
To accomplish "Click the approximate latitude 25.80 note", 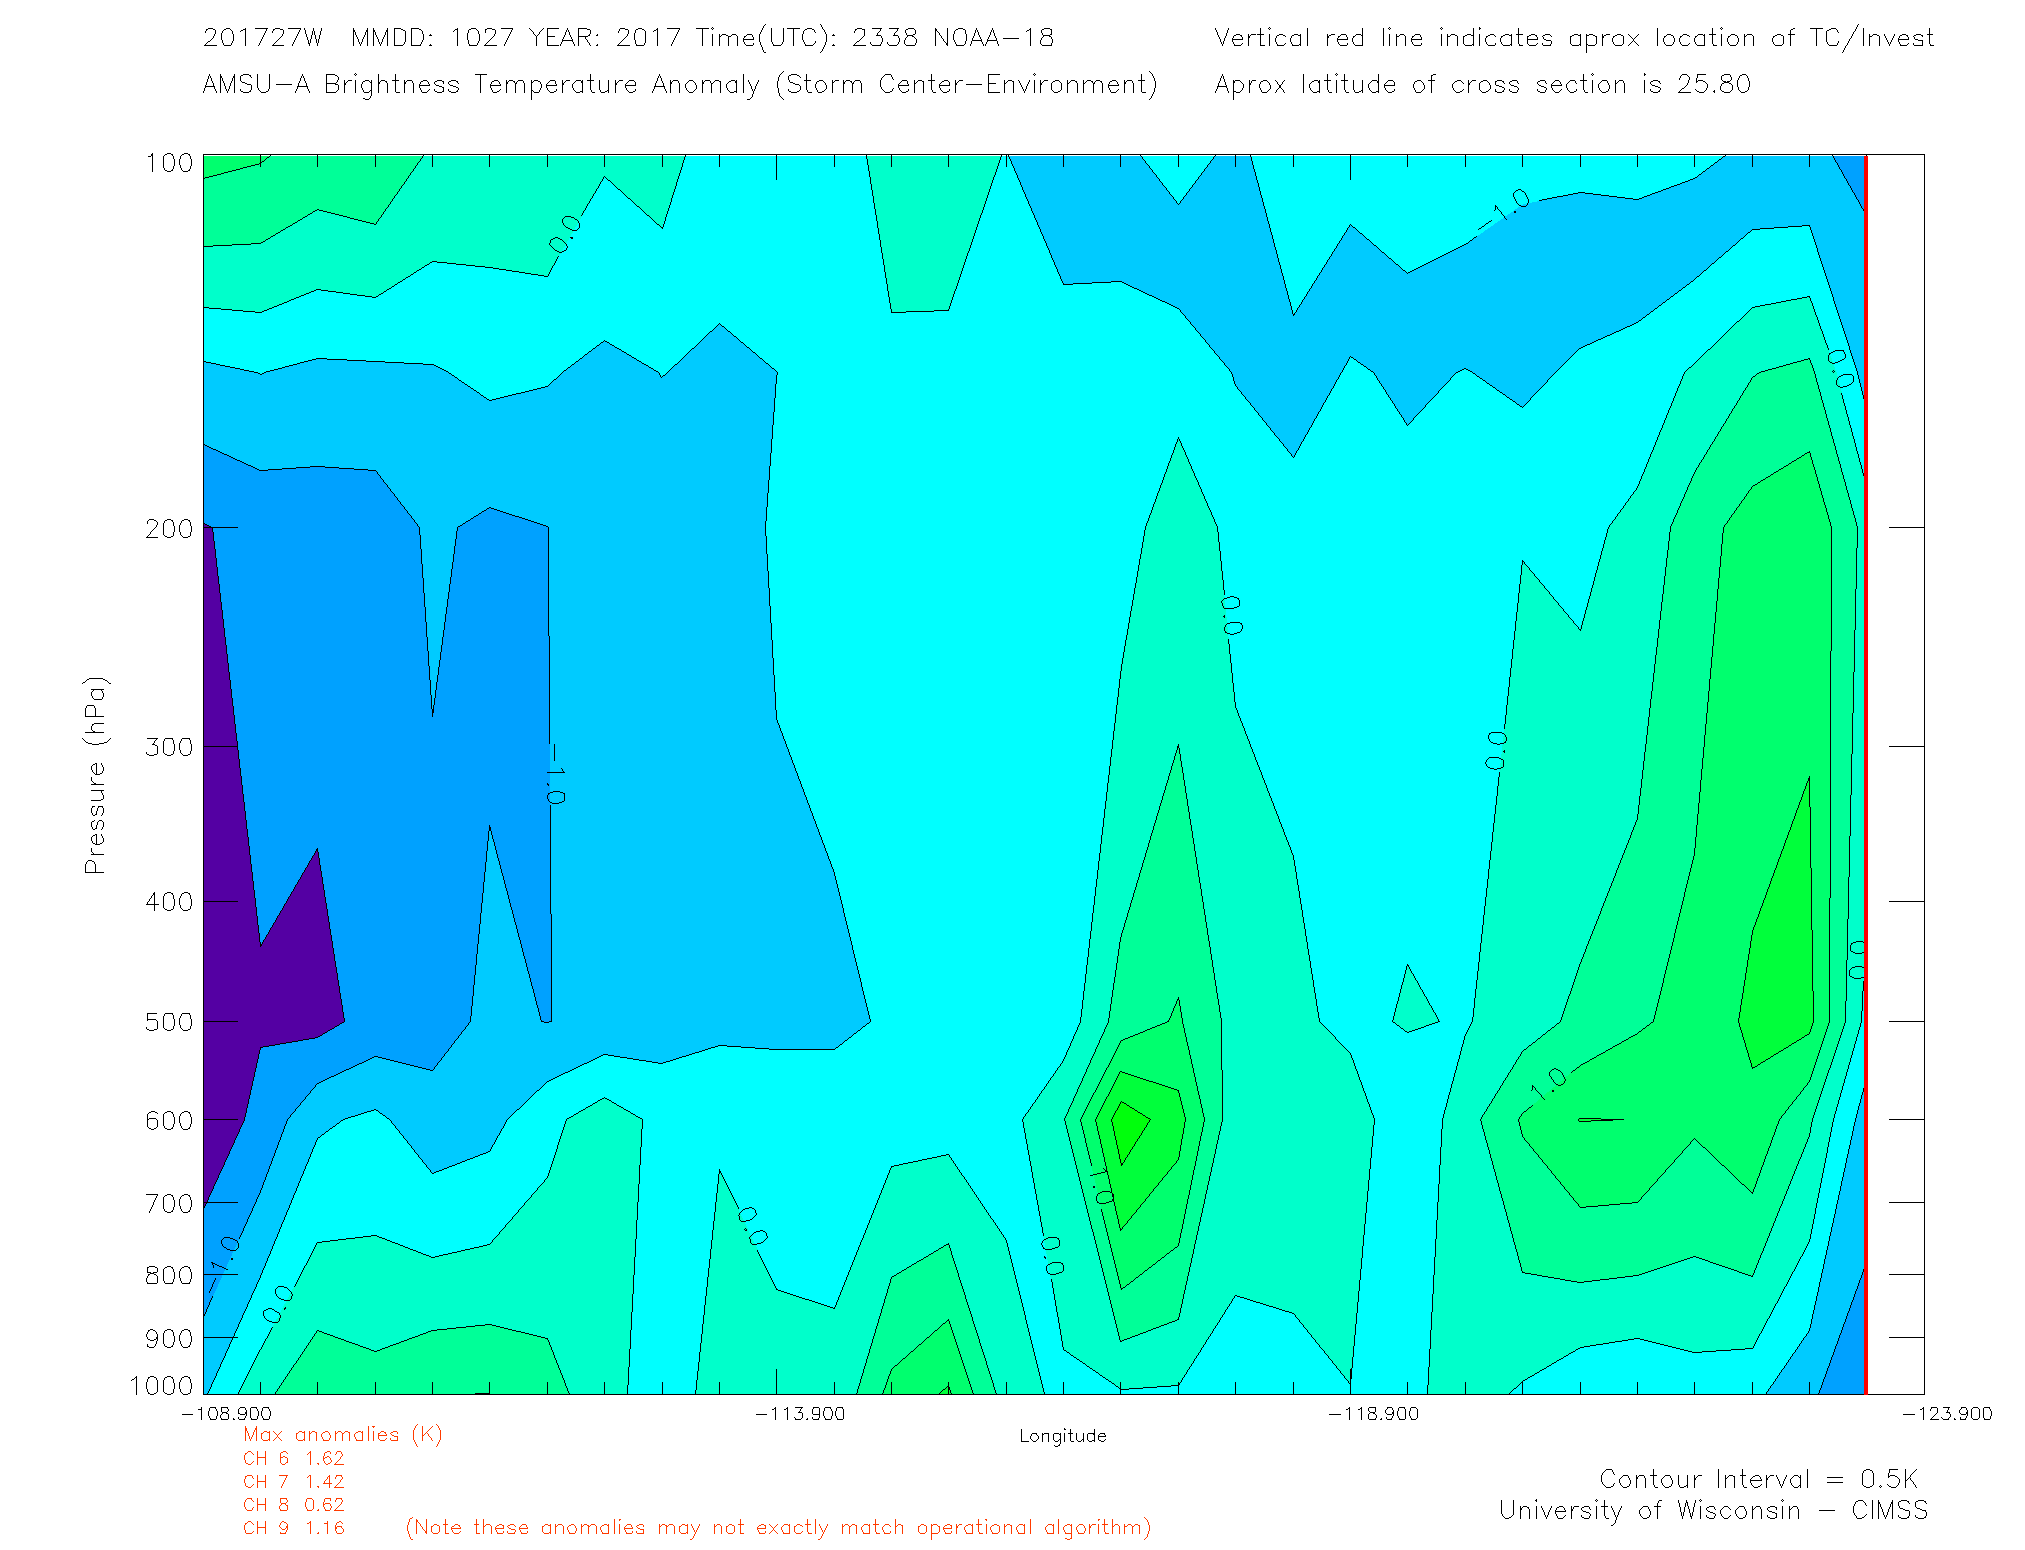I will (x=1482, y=85).
